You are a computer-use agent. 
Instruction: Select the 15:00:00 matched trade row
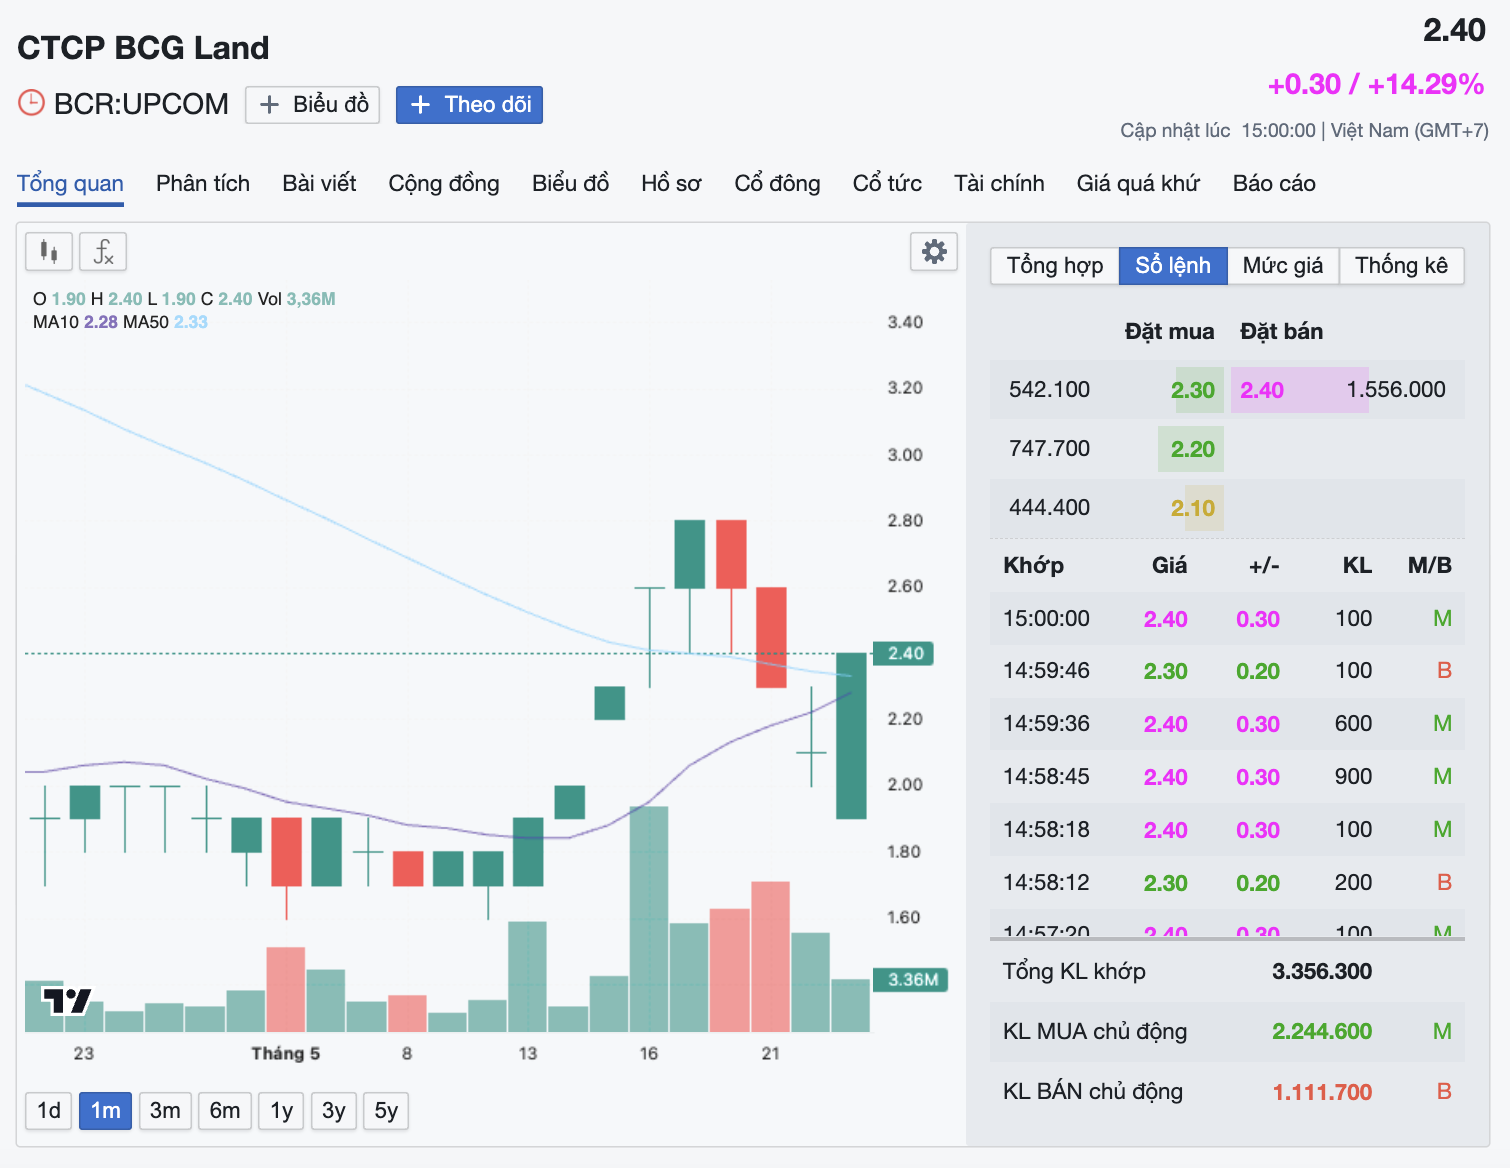pos(1227,619)
